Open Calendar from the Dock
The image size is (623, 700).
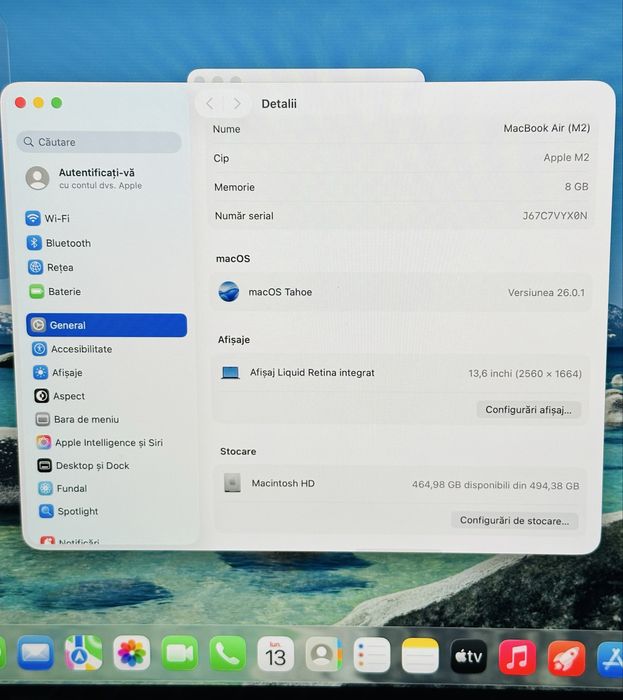tap(276, 655)
